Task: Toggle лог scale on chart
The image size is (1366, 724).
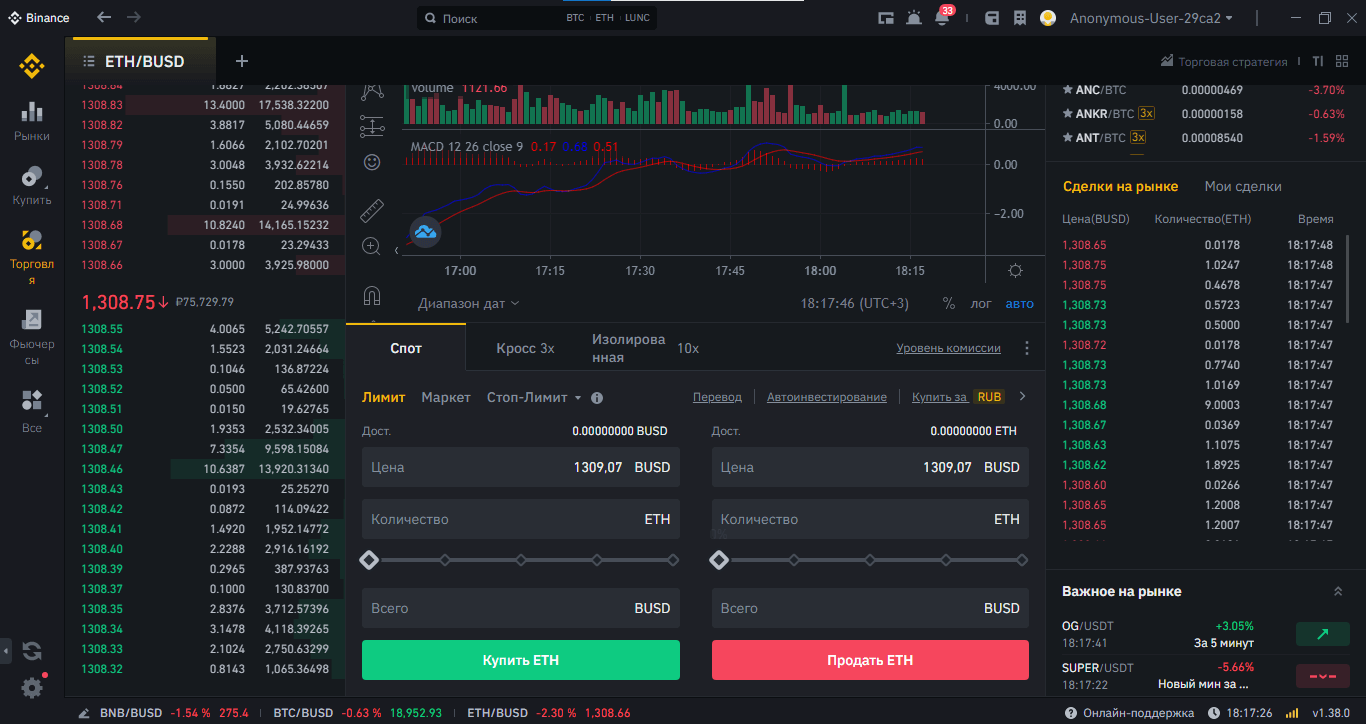Action: (x=981, y=303)
